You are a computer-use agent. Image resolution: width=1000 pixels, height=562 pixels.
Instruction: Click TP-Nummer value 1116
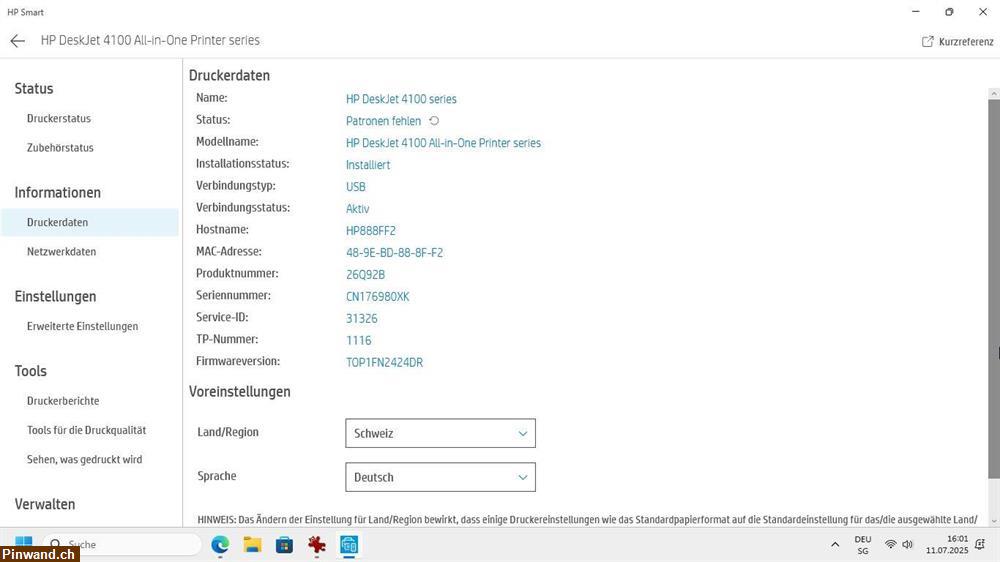pos(358,340)
